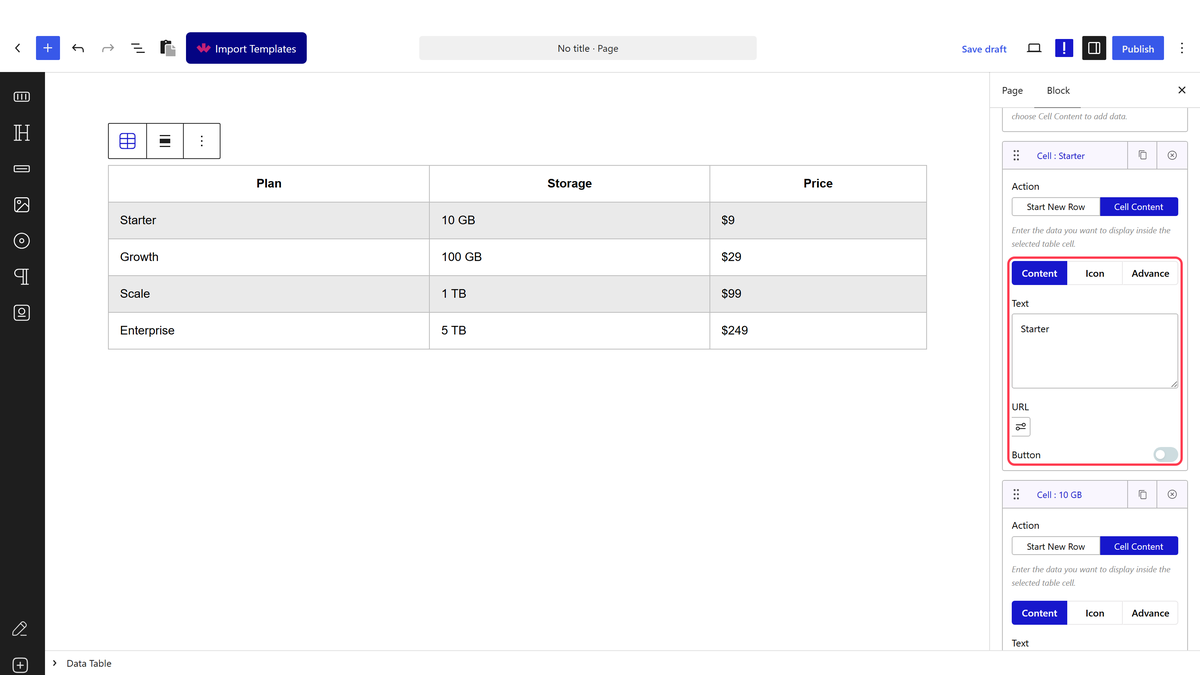Viewport: 1200px width, 675px height.
Task: Select the Heading block icon in left sidebar
Action: (22, 133)
